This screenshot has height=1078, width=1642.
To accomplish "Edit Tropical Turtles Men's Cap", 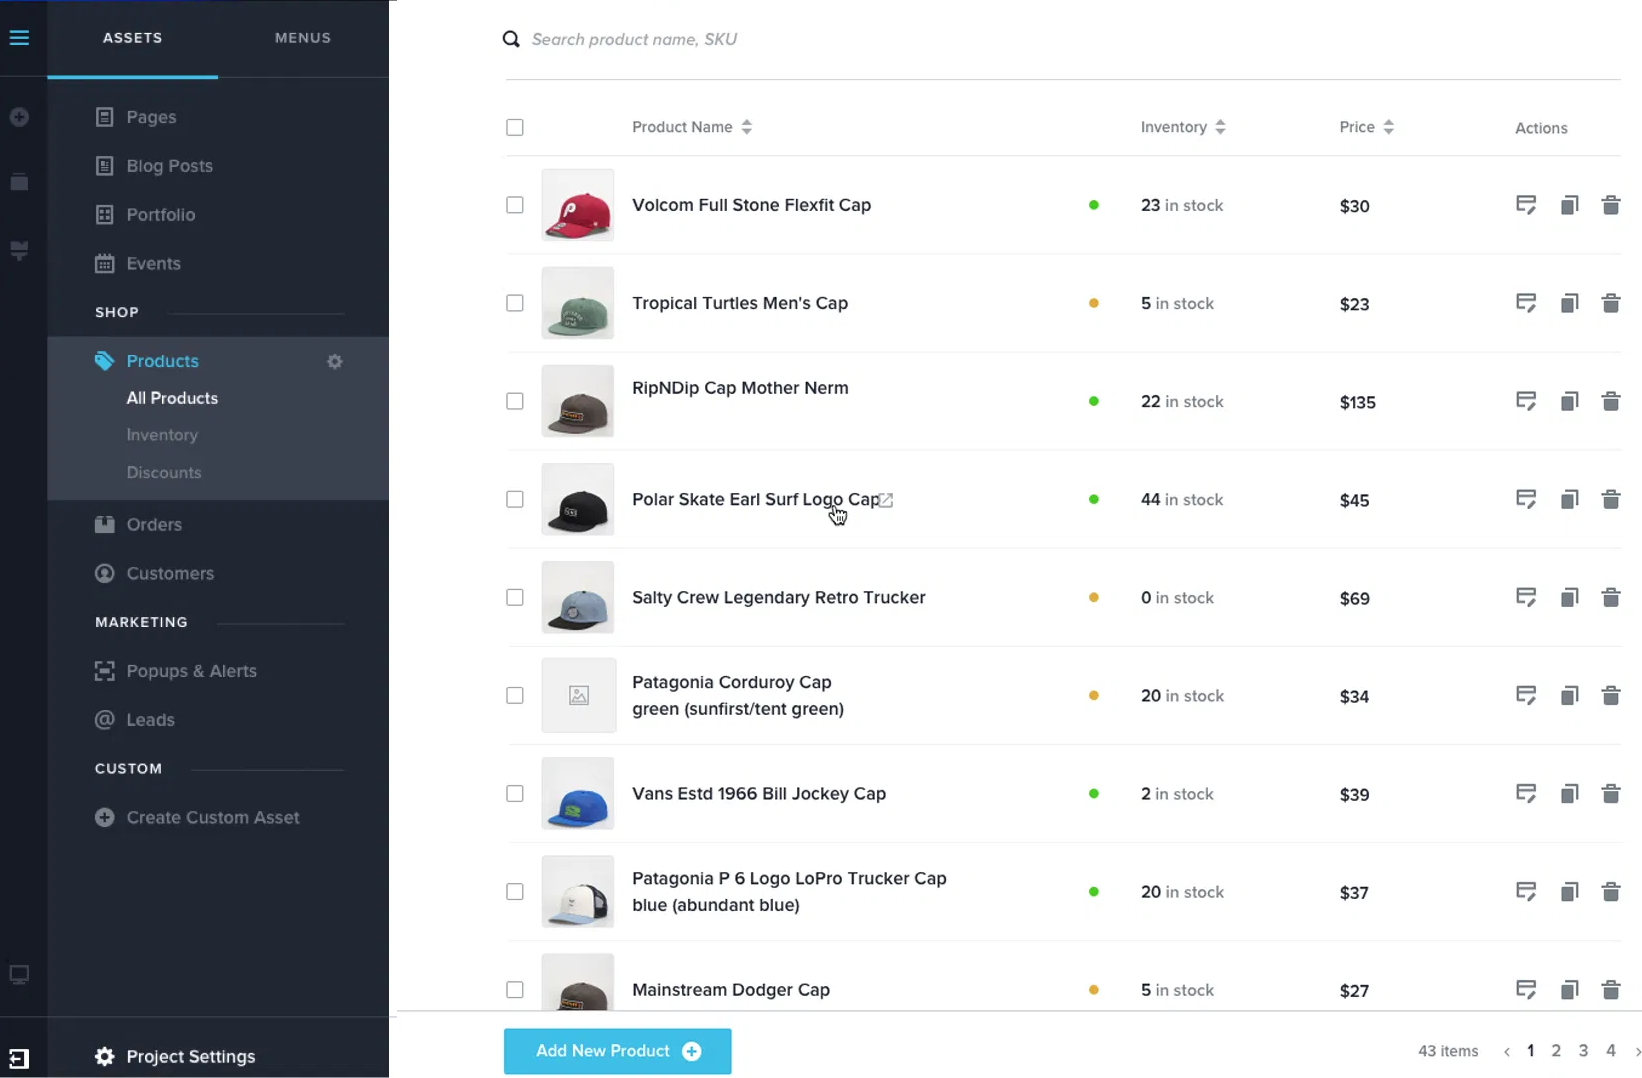I will [x=1526, y=303].
